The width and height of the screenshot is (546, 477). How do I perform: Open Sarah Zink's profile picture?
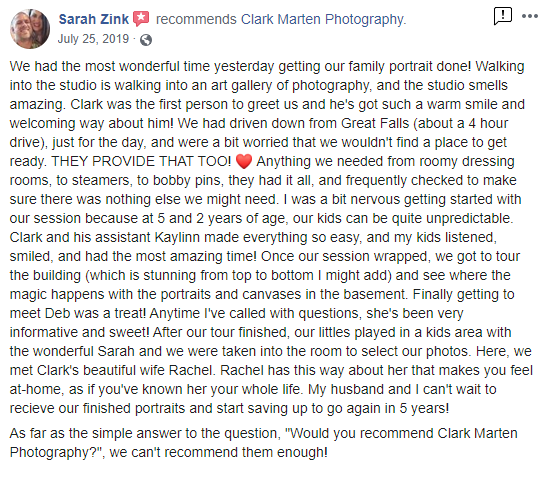pyautogui.click(x=30, y=29)
